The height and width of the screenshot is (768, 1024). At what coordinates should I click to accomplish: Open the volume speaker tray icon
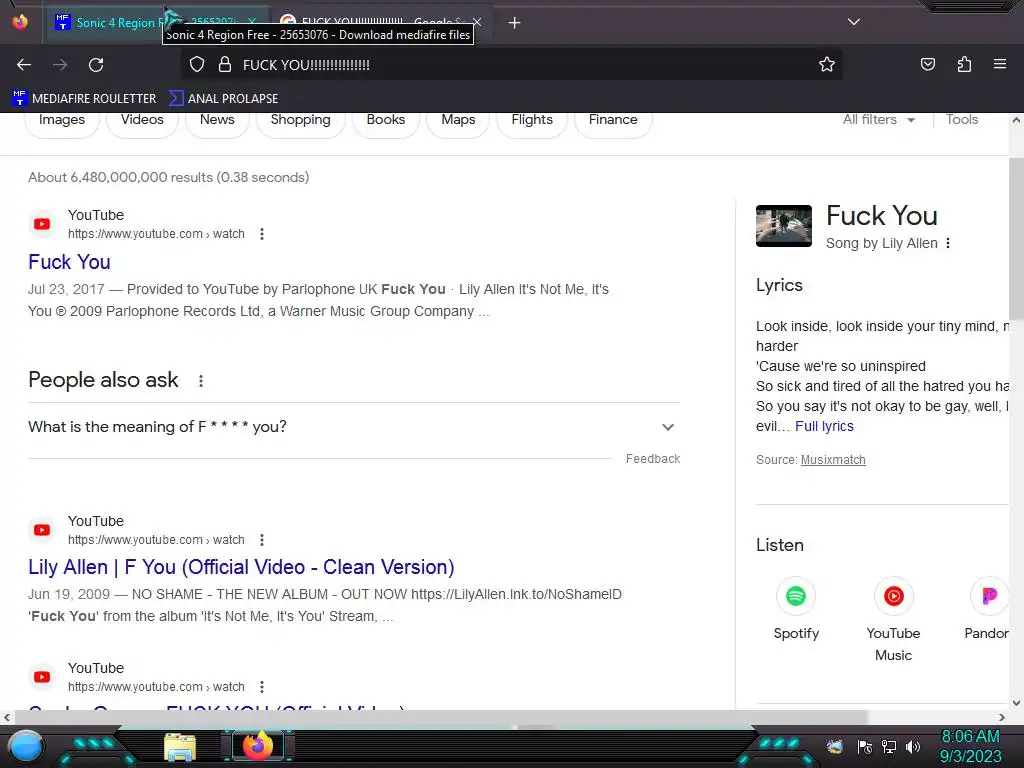(x=913, y=747)
